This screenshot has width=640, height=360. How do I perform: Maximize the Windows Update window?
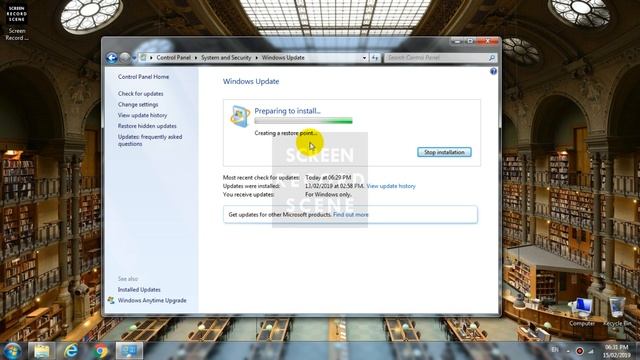coord(470,42)
